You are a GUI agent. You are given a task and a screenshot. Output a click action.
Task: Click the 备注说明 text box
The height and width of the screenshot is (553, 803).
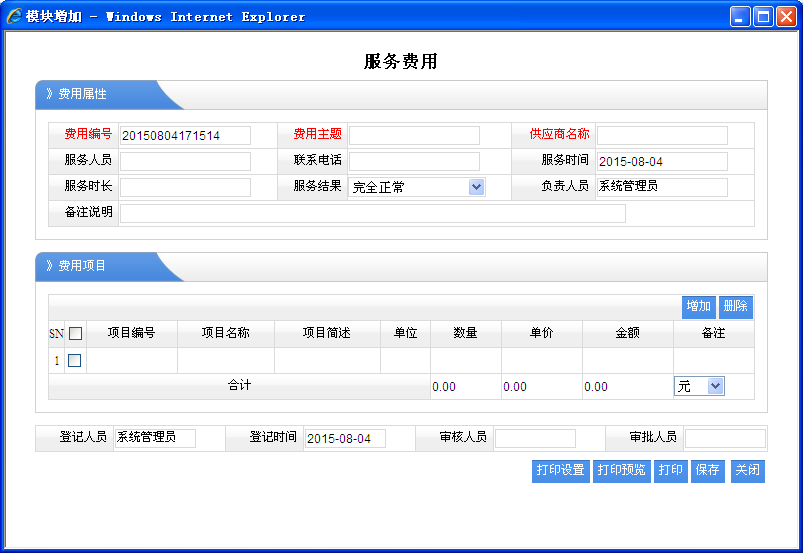tap(372, 213)
